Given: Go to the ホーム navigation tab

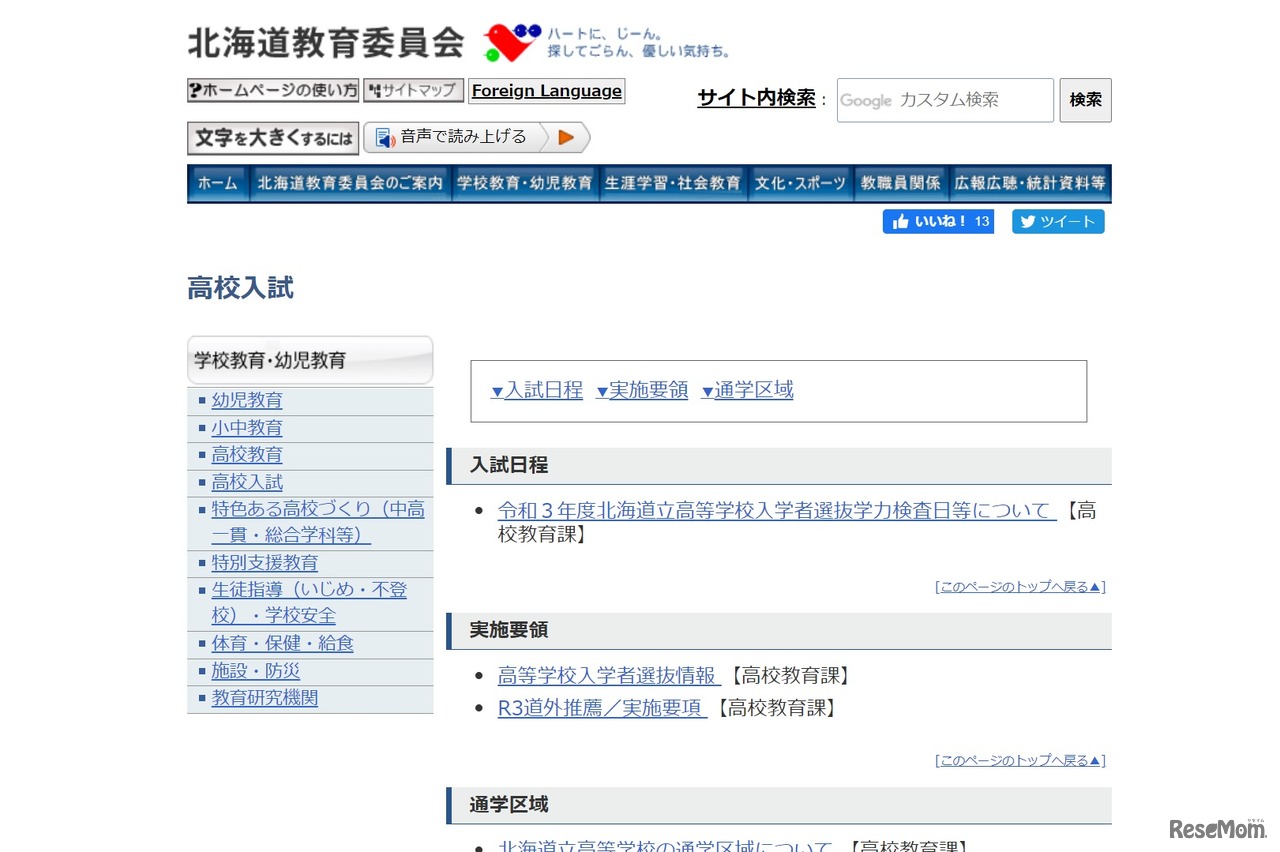Looking at the screenshot, I should (x=218, y=184).
